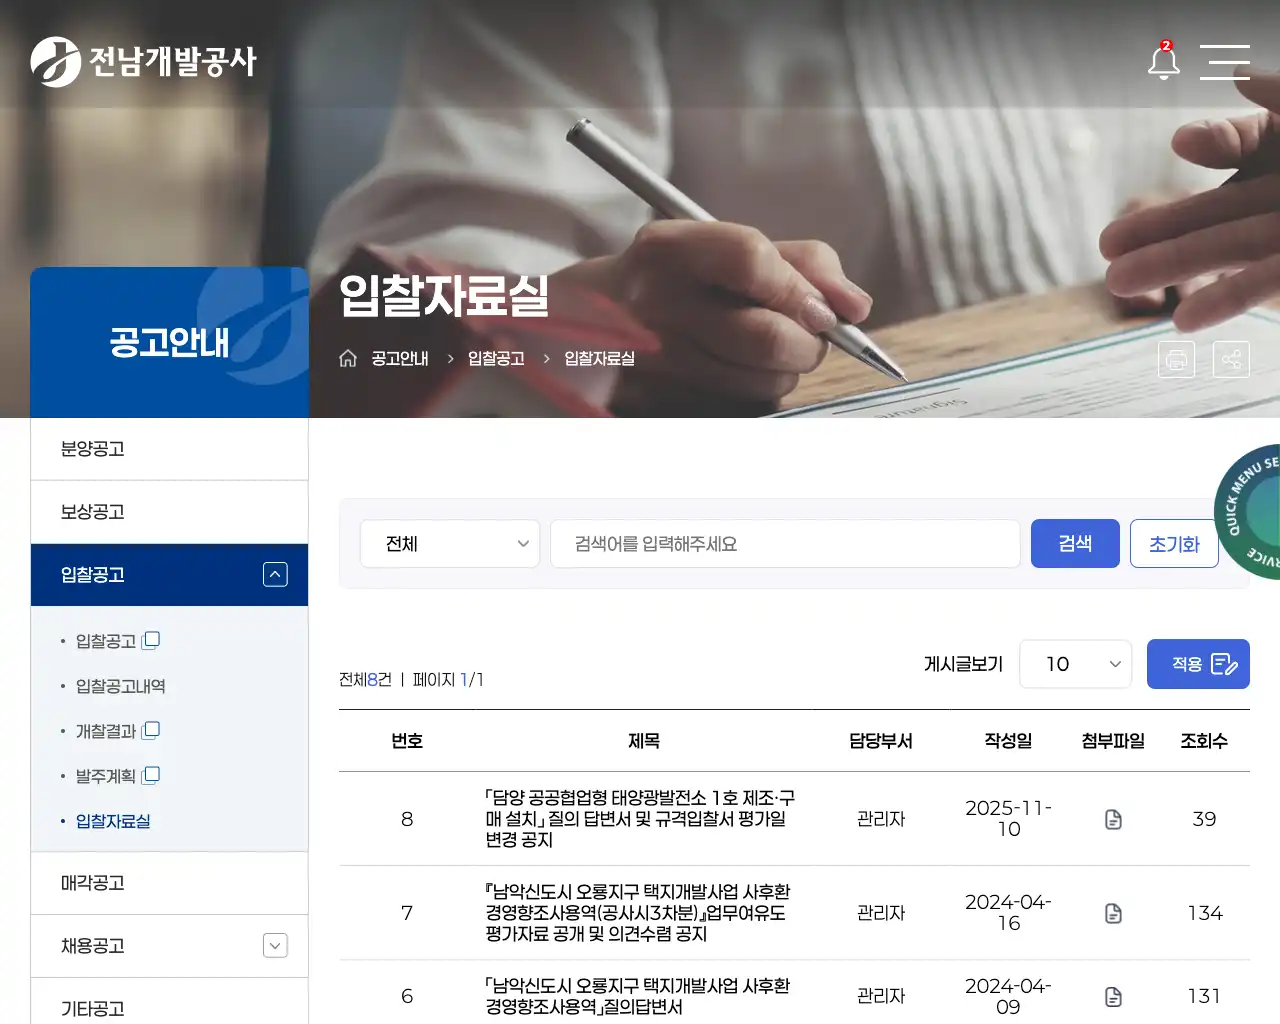
Task: Open the post 업무여유도 평가자료 공개 및 의견수렴 공지
Action: [x=638, y=913]
